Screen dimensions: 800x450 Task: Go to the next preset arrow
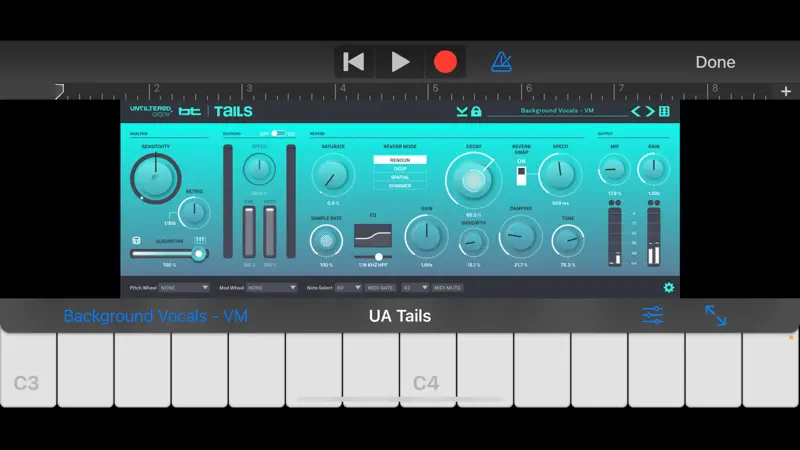click(x=650, y=111)
